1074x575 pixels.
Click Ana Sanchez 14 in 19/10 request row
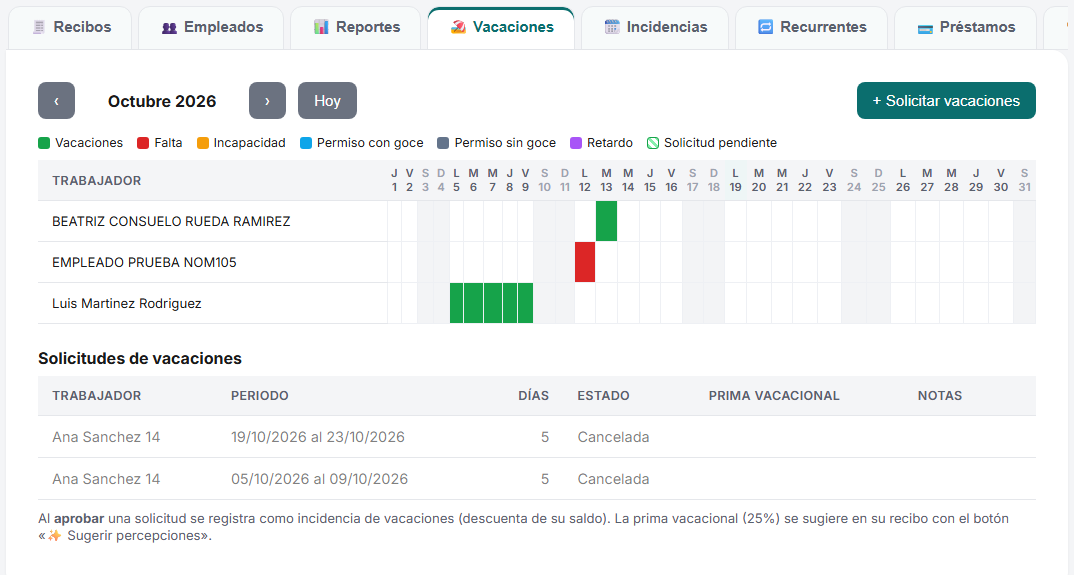point(106,437)
